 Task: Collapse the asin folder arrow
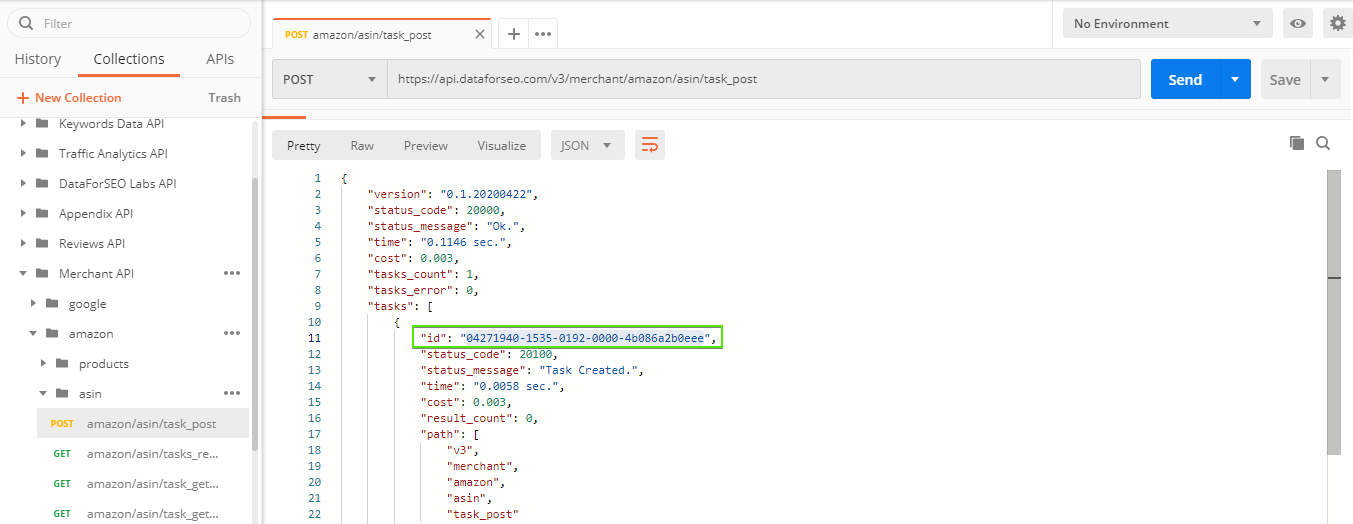pos(43,394)
